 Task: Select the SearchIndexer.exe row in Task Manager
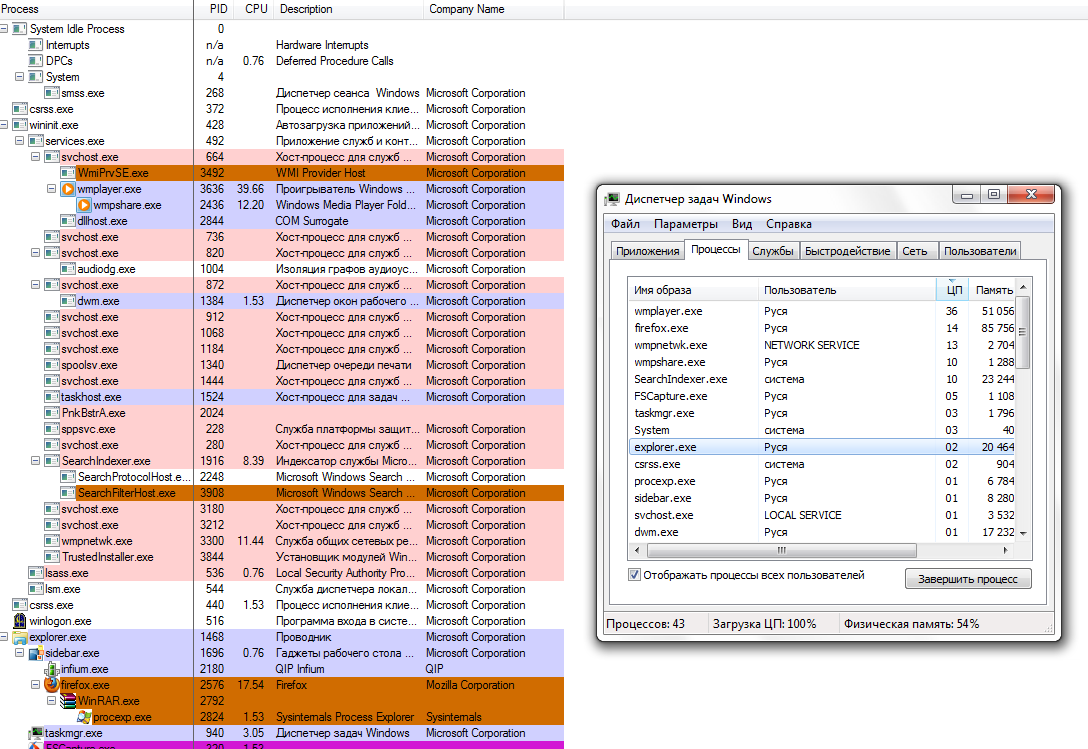(x=822, y=379)
